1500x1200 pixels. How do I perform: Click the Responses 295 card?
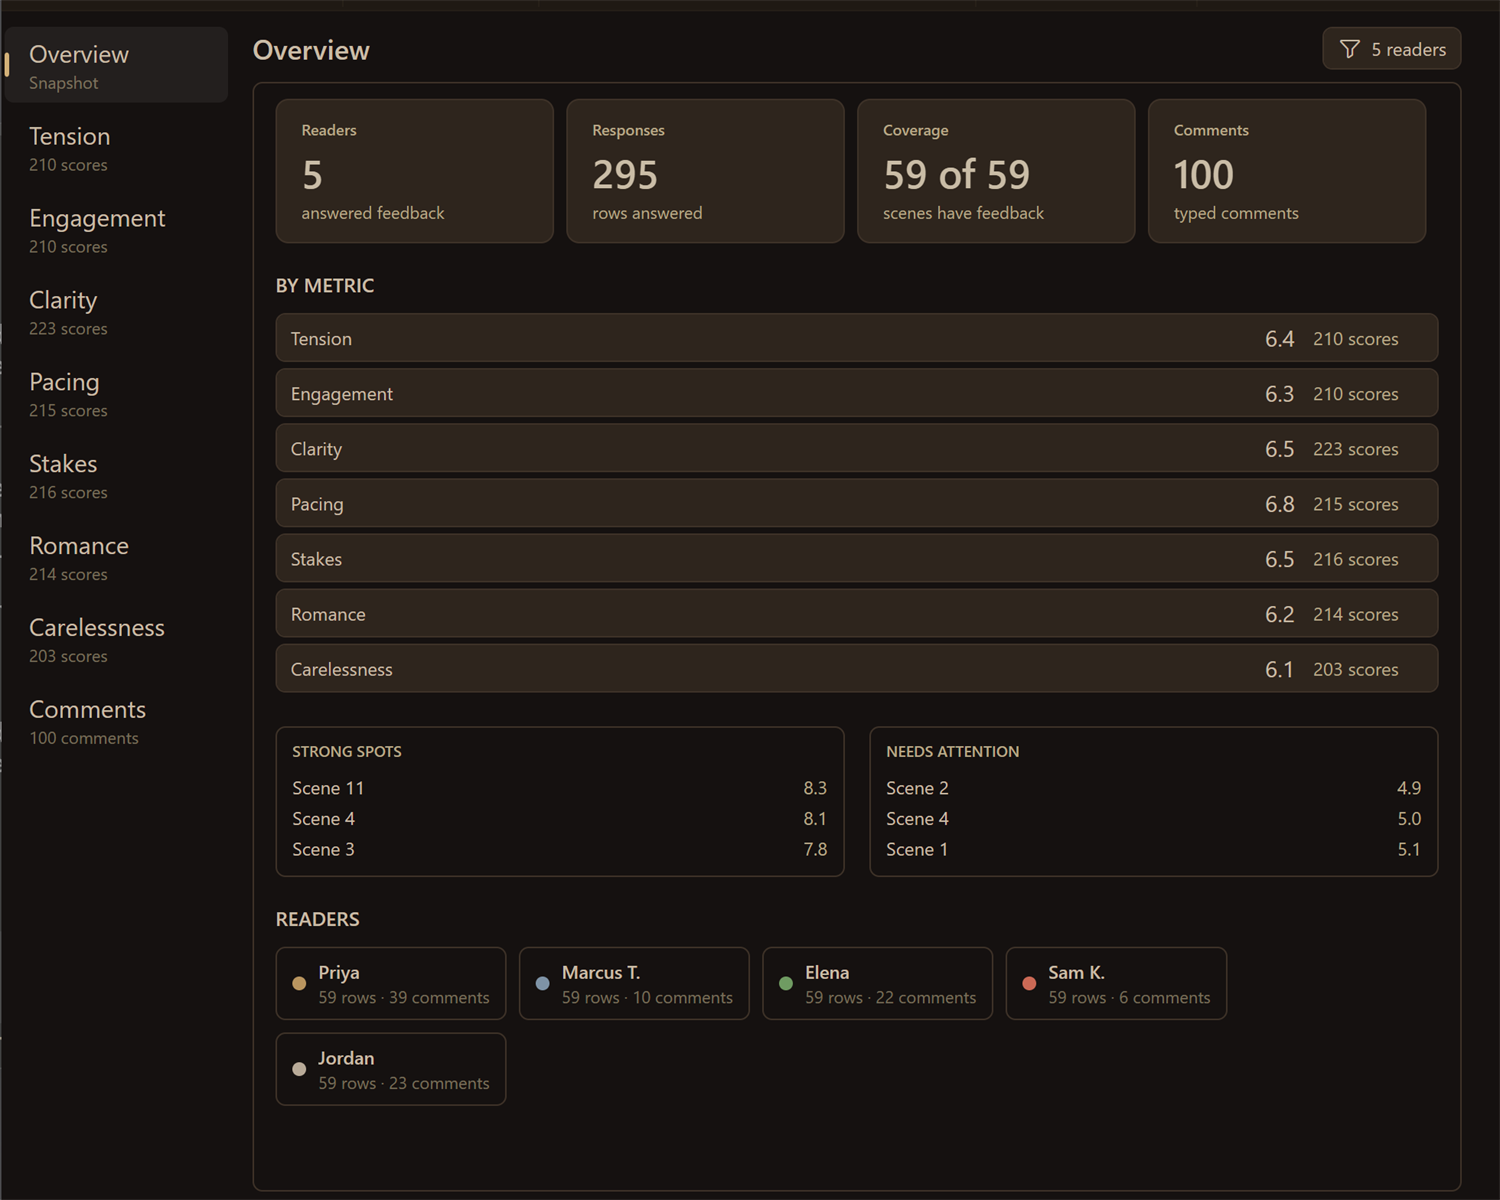(705, 171)
